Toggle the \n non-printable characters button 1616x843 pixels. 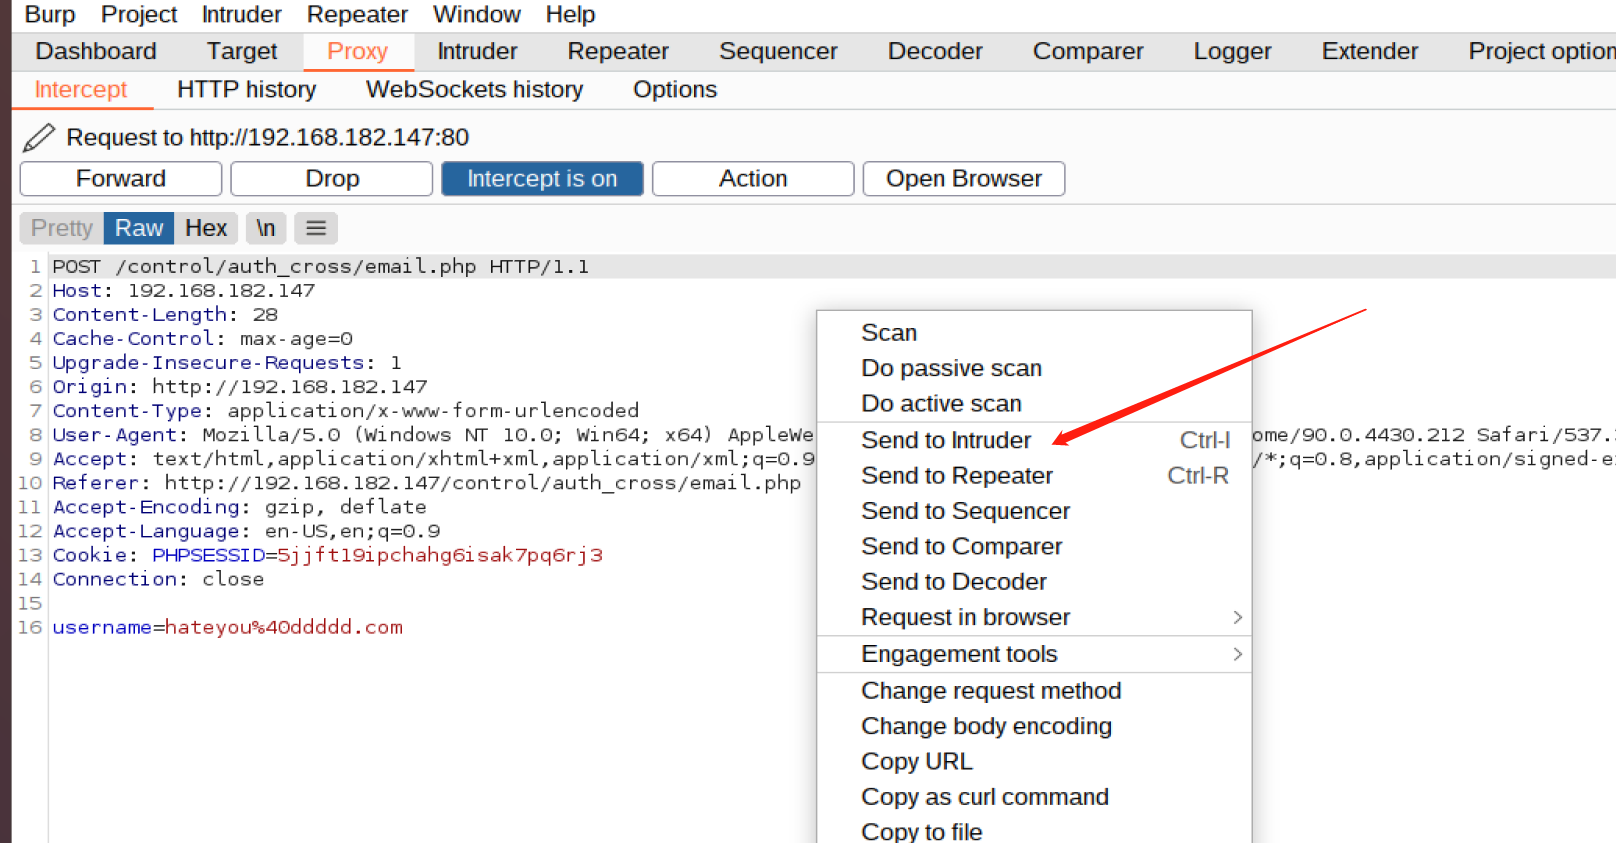click(266, 228)
